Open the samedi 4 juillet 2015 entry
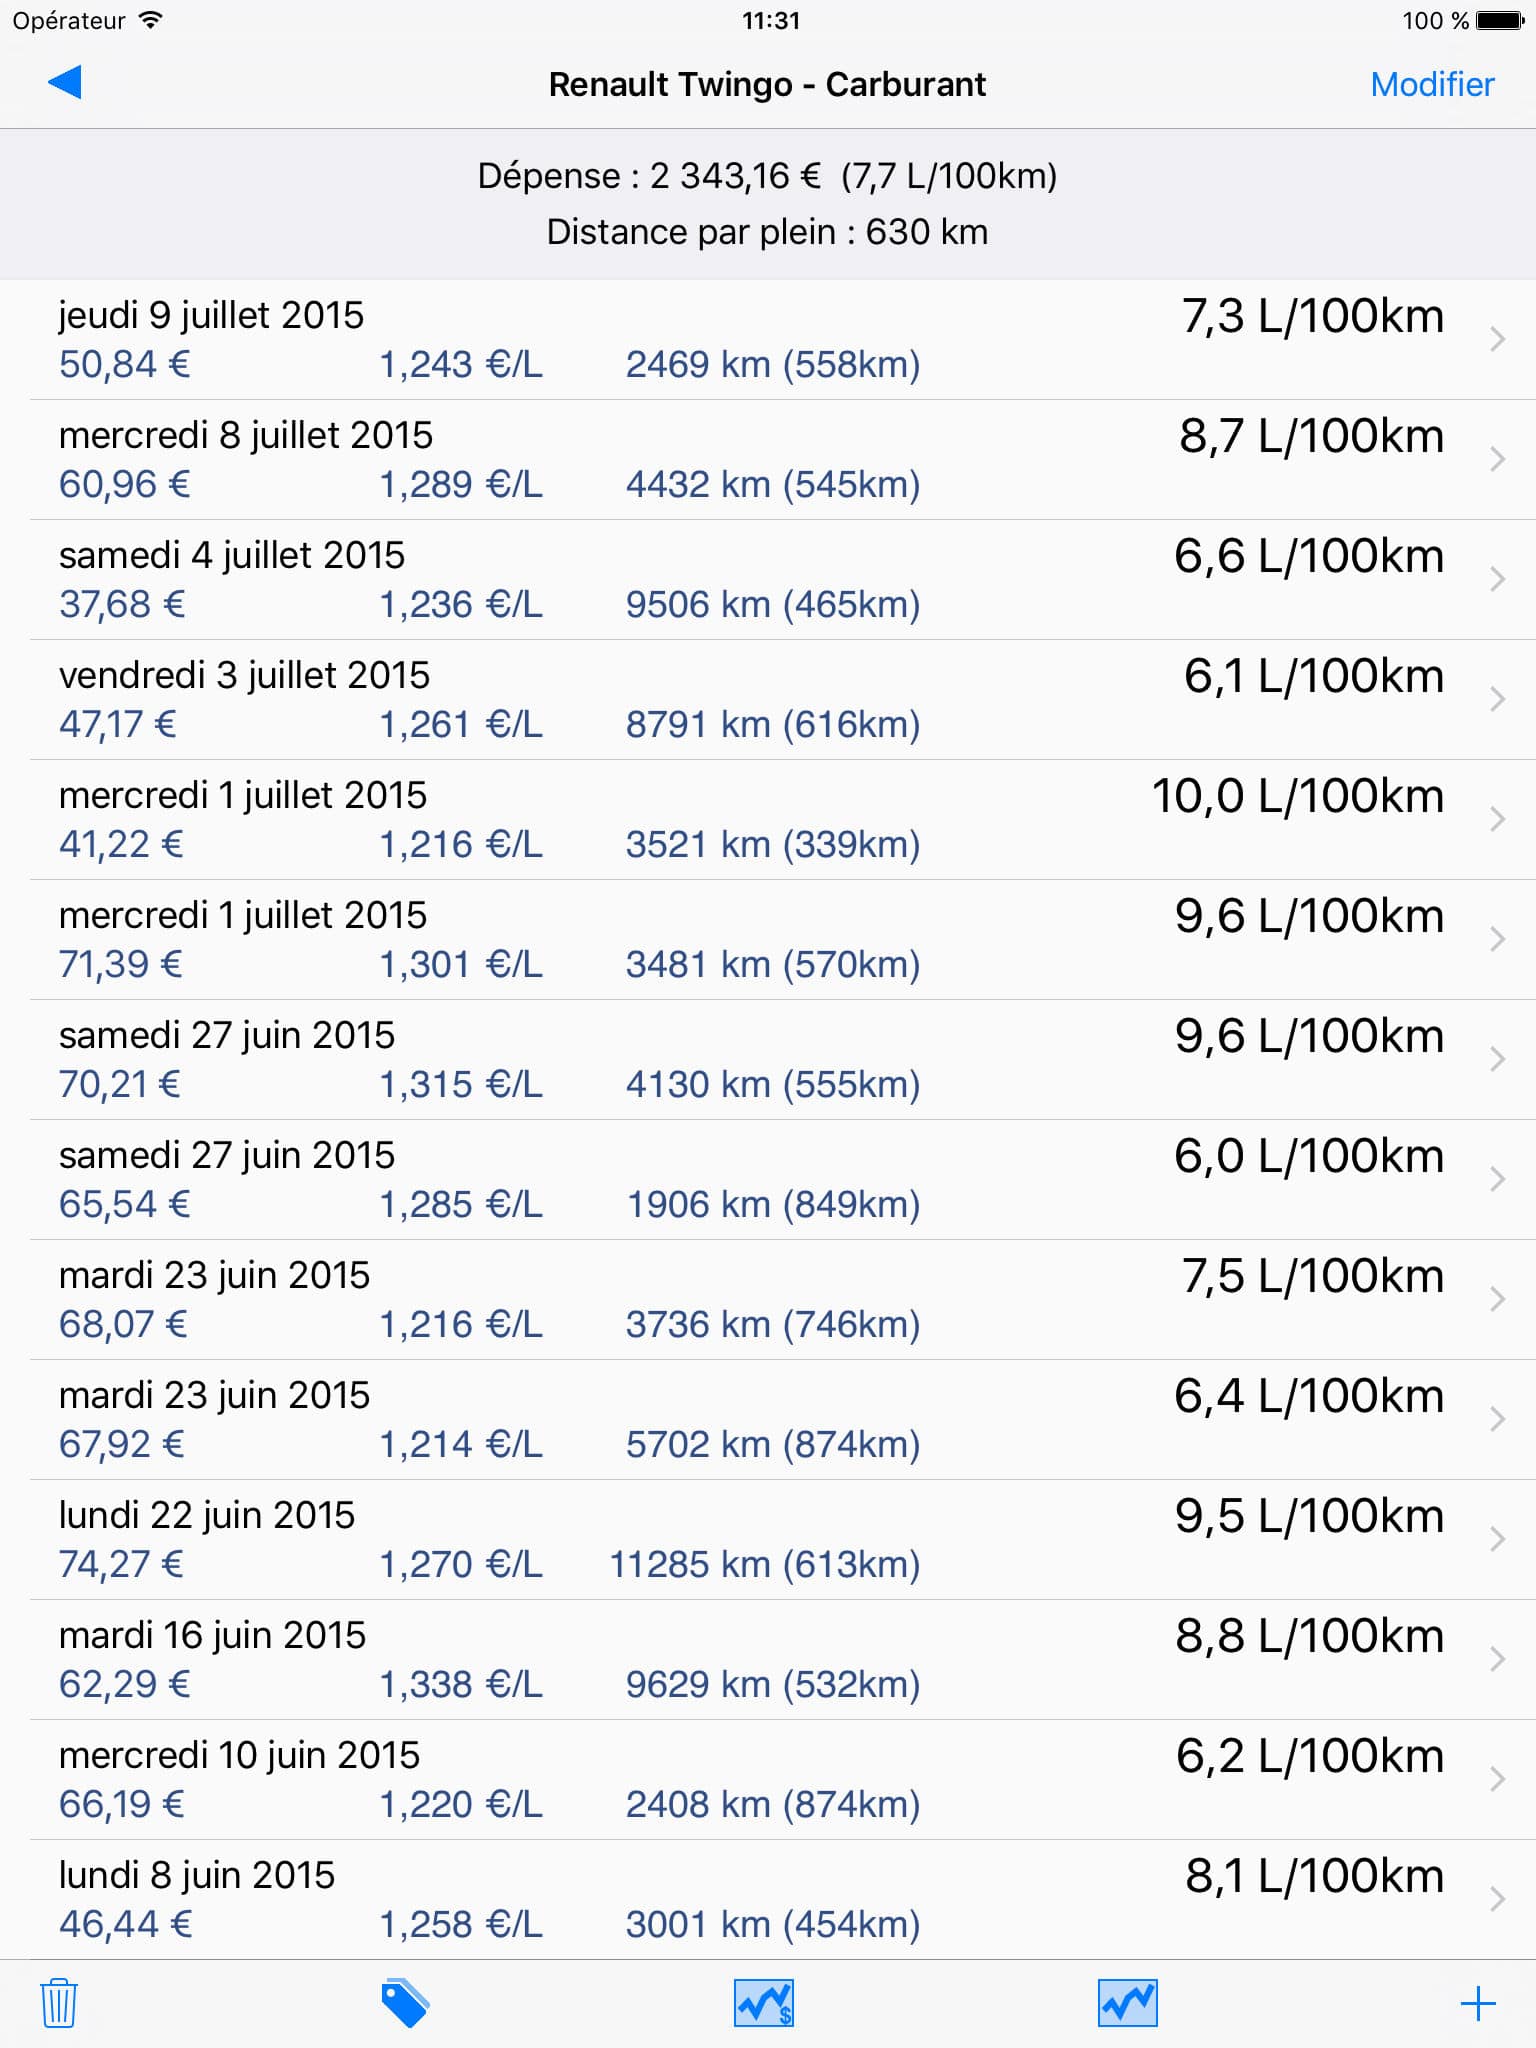Viewport: 1536px width, 2048px height. 768,580
